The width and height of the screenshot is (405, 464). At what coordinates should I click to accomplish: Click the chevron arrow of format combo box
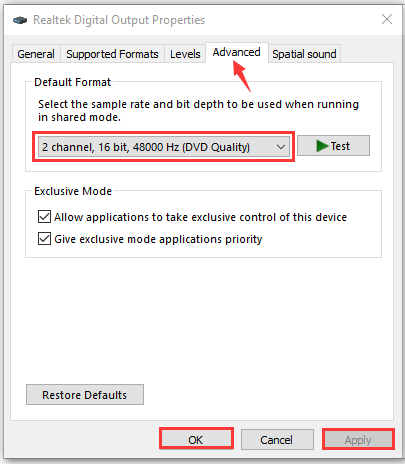(x=281, y=147)
